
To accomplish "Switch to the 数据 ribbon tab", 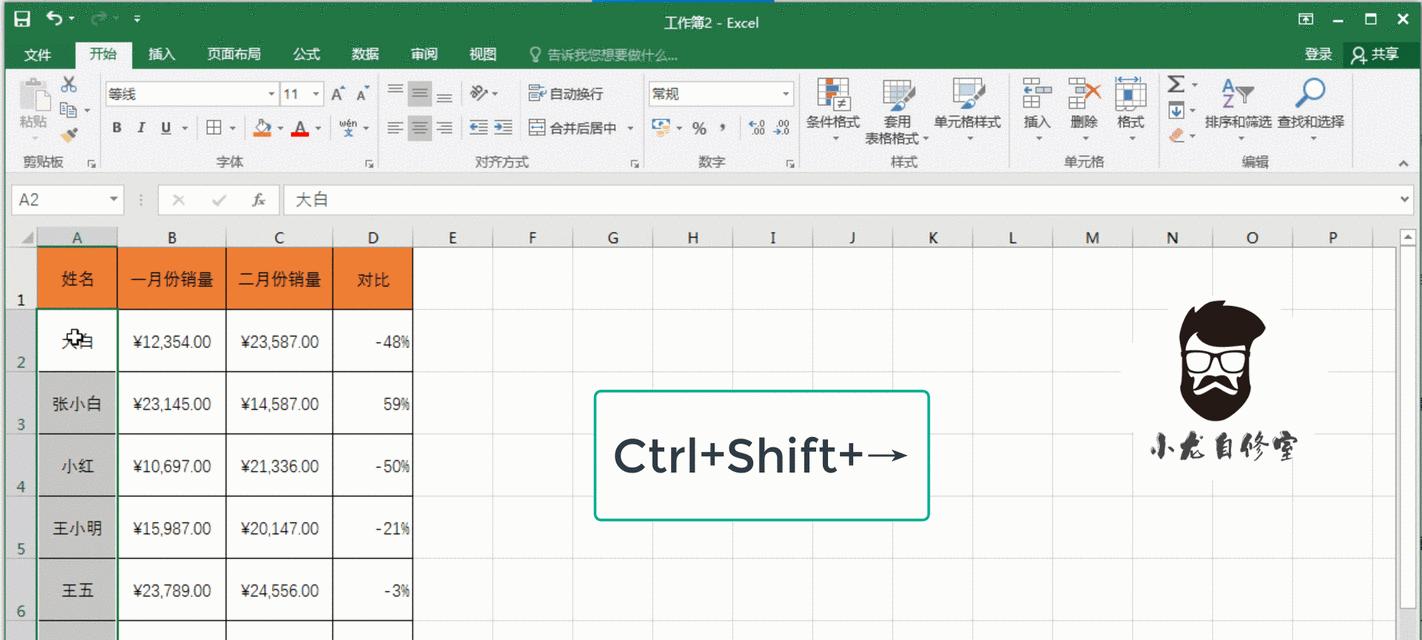I will 365,55.
